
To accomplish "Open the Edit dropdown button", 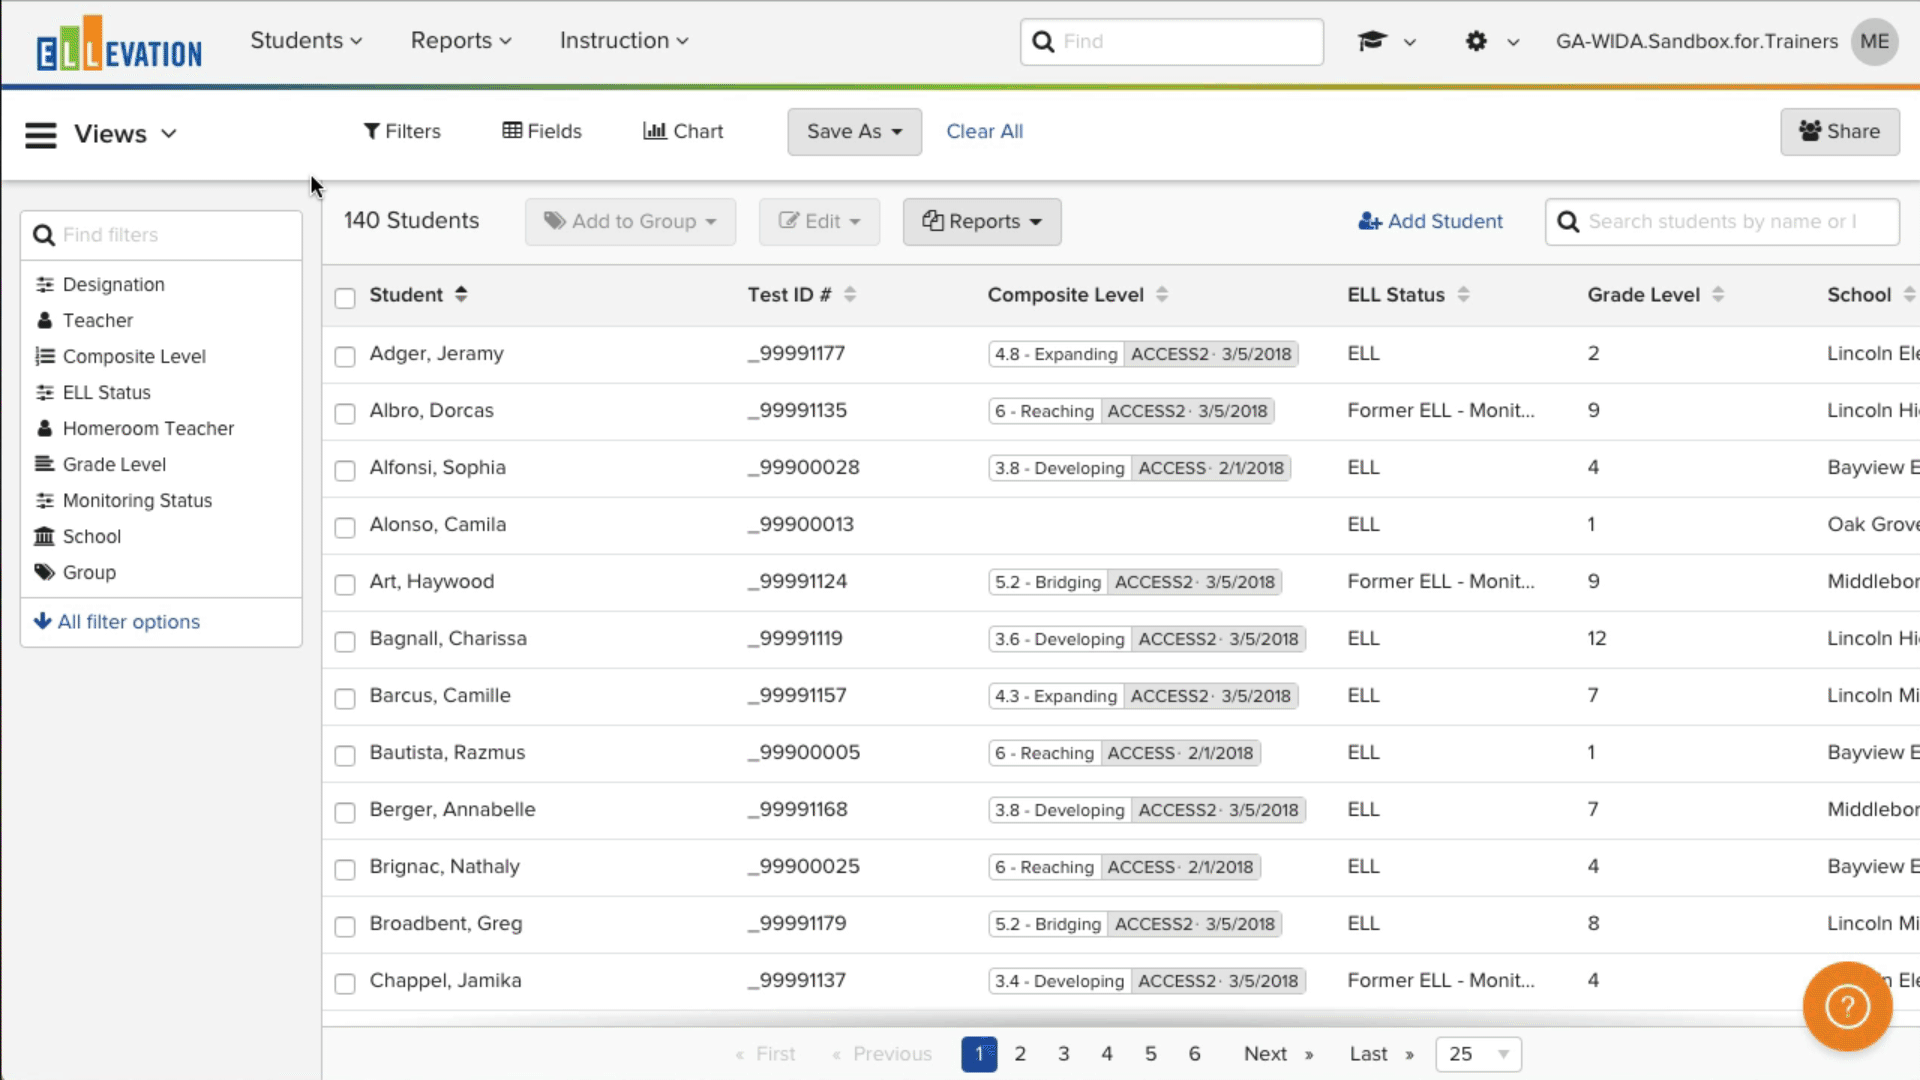I will pyautogui.click(x=819, y=222).
